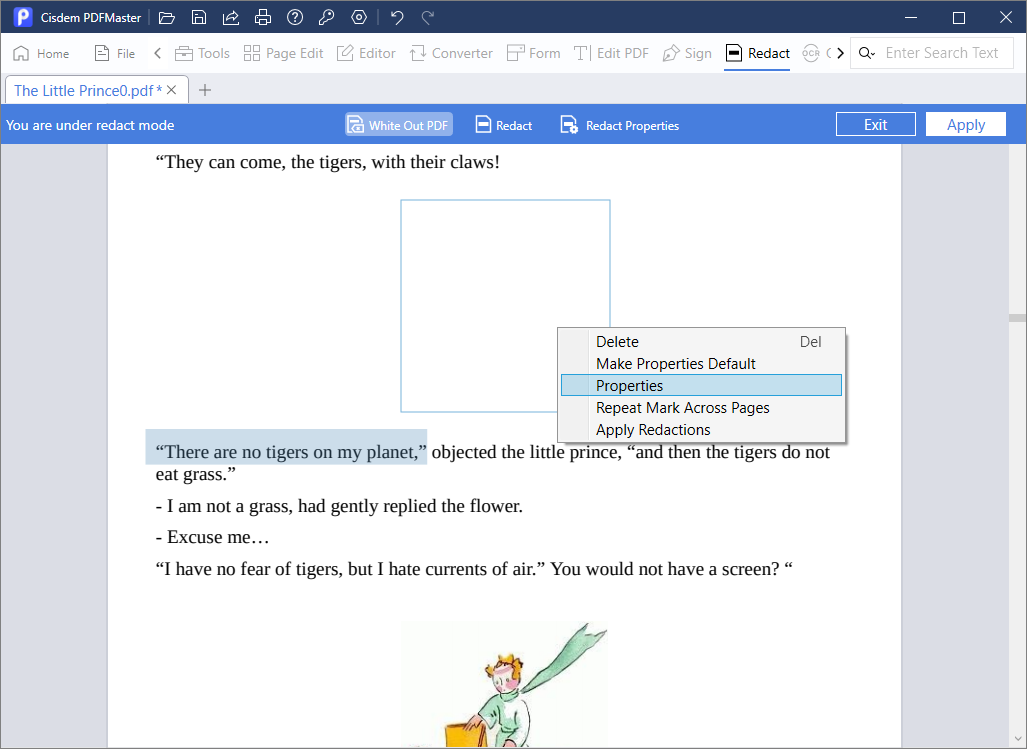Select Repeat Mark Across Pages
The height and width of the screenshot is (749, 1027).
pyautogui.click(x=701, y=408)
